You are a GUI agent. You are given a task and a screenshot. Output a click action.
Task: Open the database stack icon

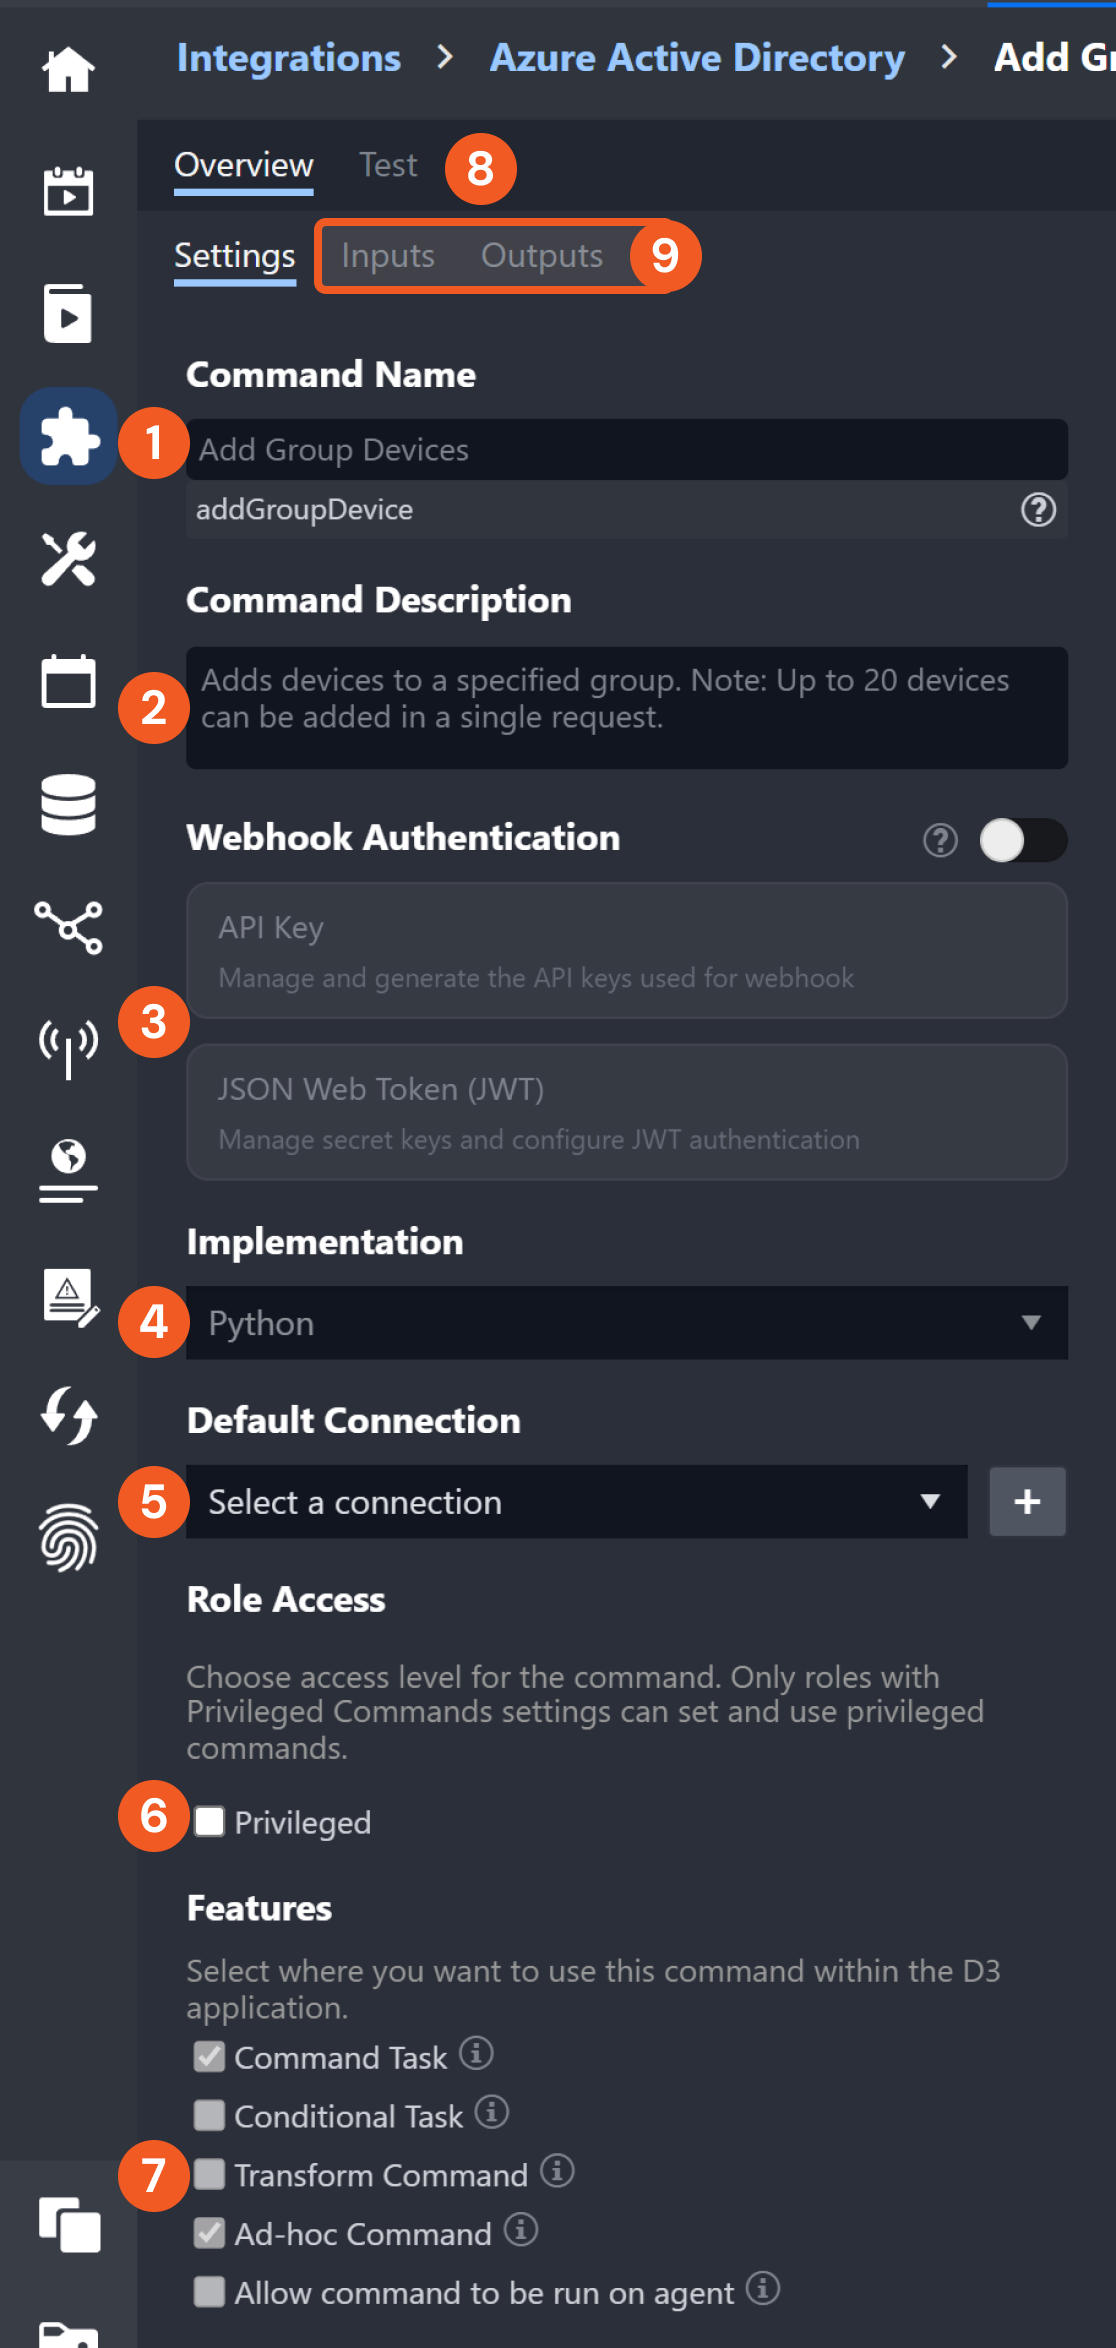tap(68, 804)
